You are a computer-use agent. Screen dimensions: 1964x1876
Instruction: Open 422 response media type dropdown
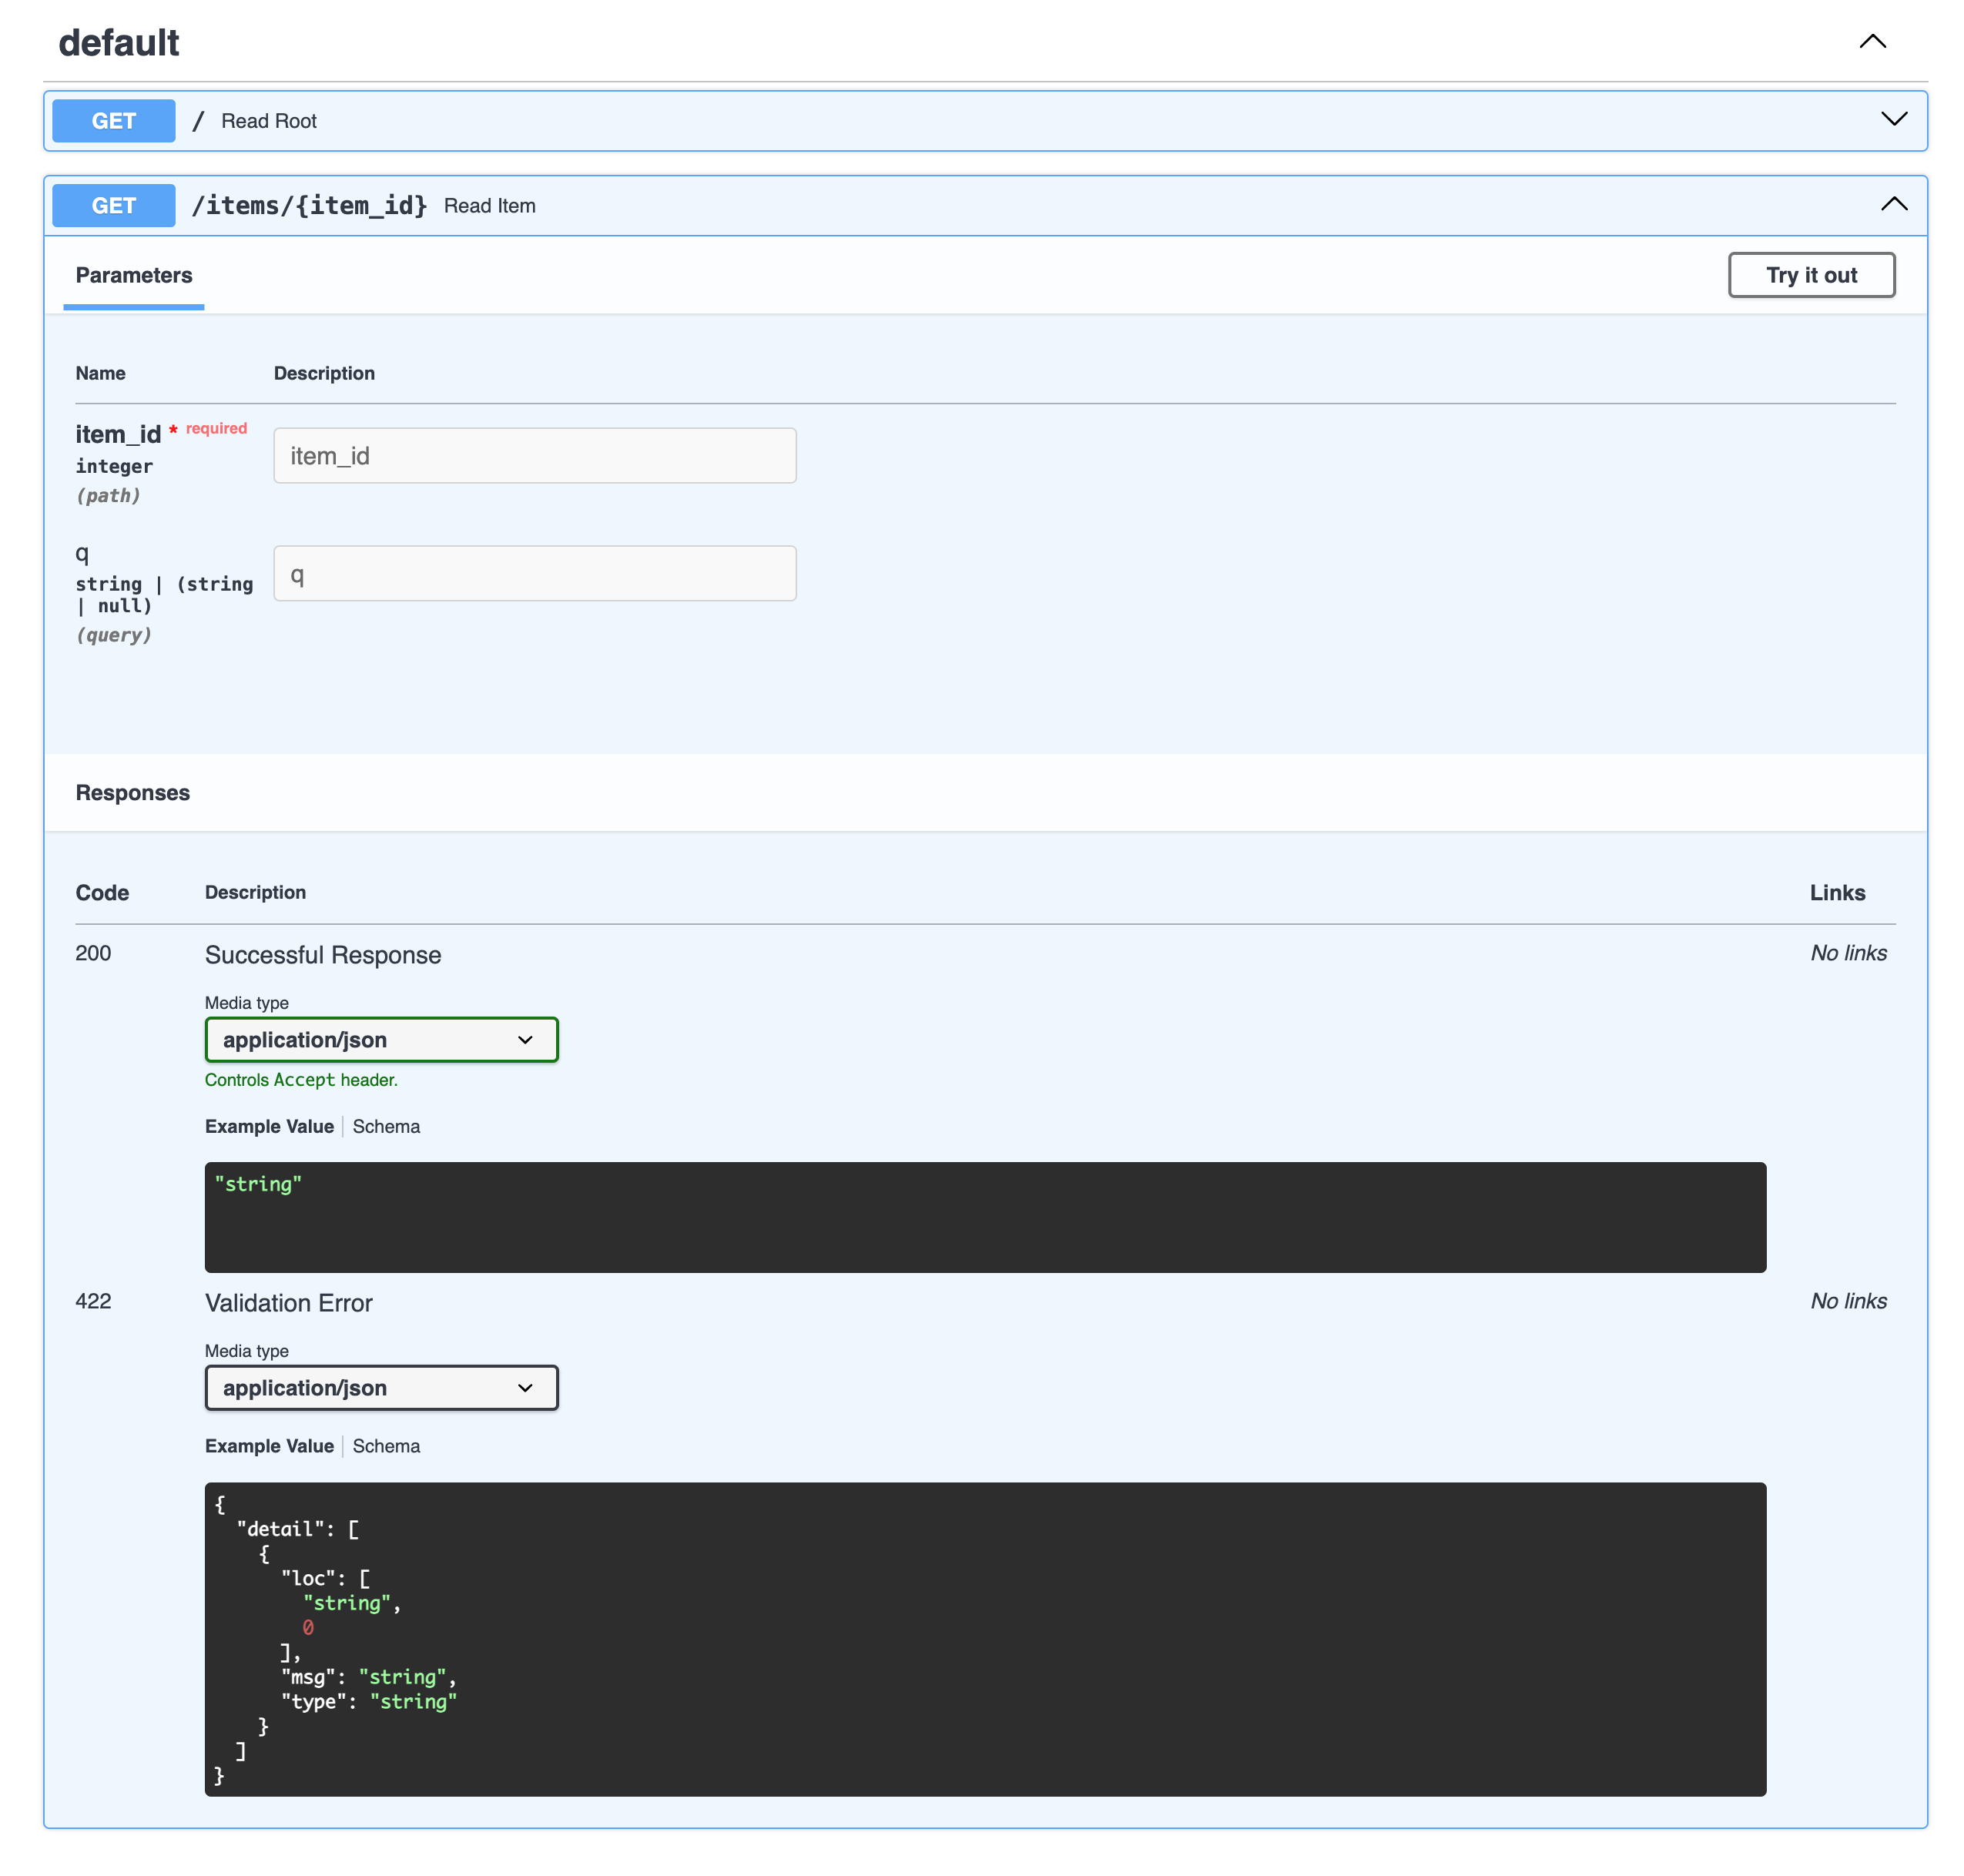(x=381, y=1388)
